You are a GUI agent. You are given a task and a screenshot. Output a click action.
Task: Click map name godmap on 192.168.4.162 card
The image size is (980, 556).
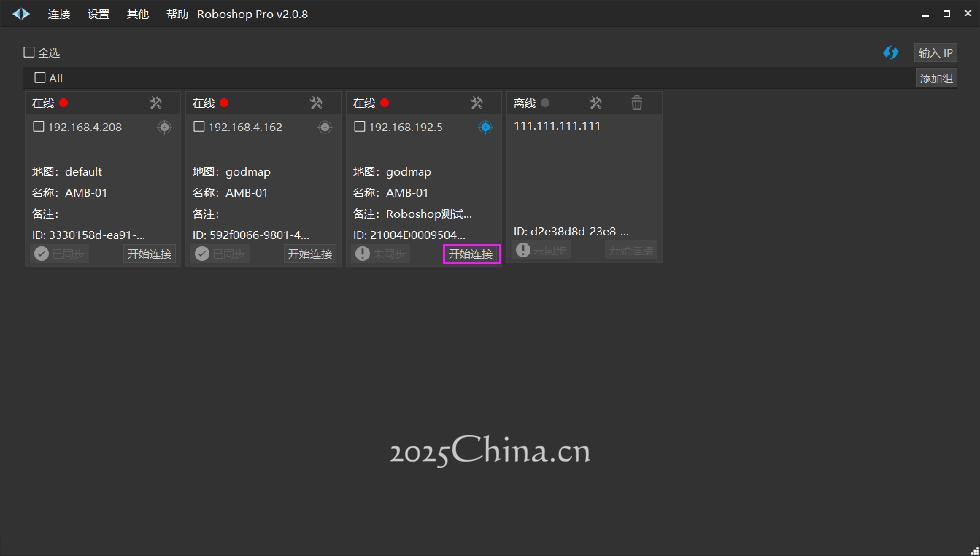click(x=248, y=172)
